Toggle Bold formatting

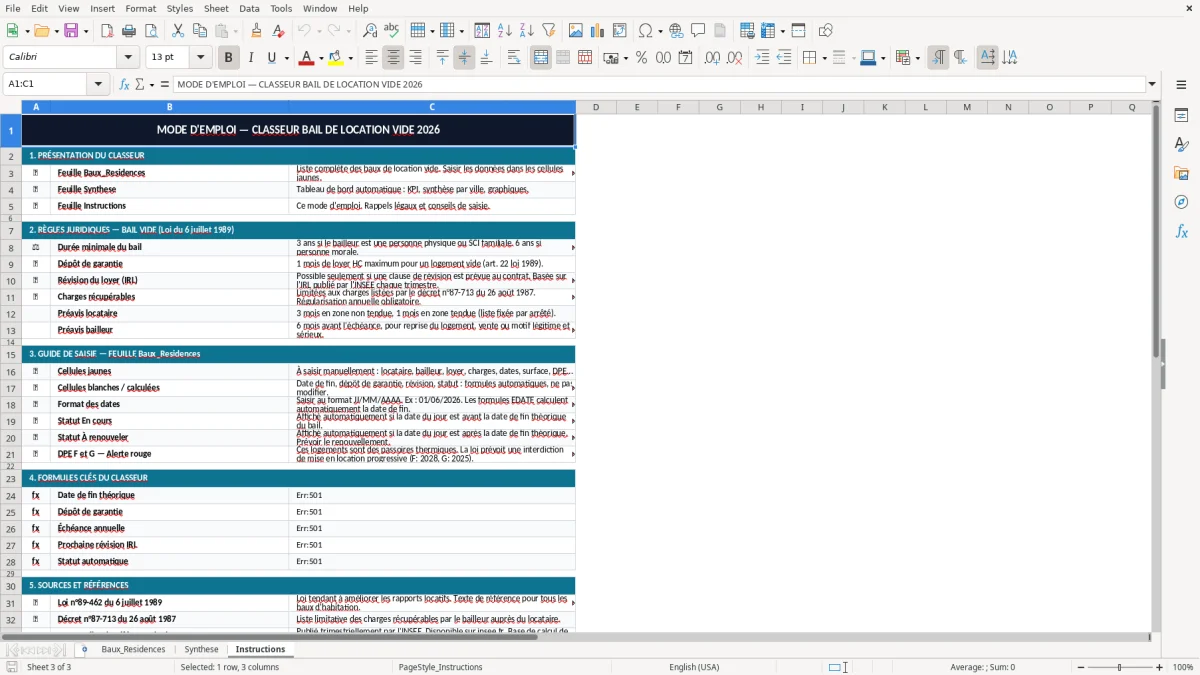coord(228,58)
